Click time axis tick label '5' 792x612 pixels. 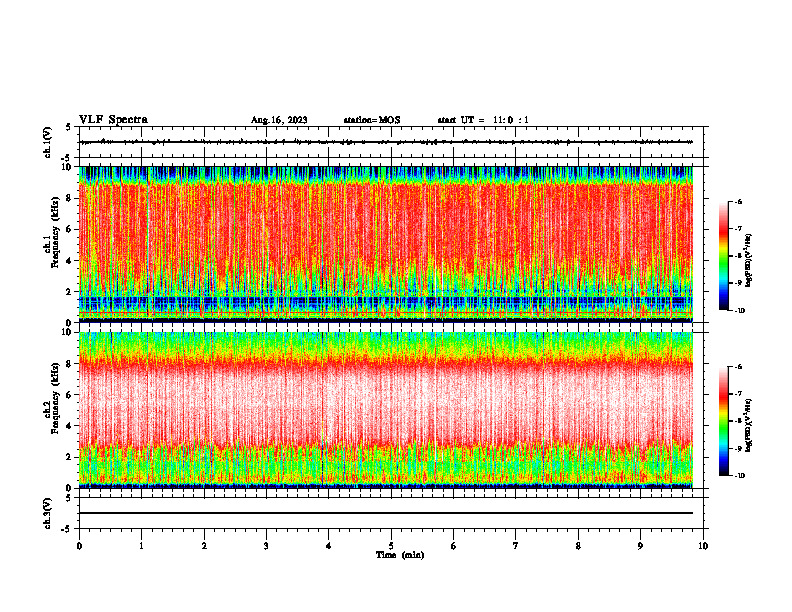[x=391, y=546]
